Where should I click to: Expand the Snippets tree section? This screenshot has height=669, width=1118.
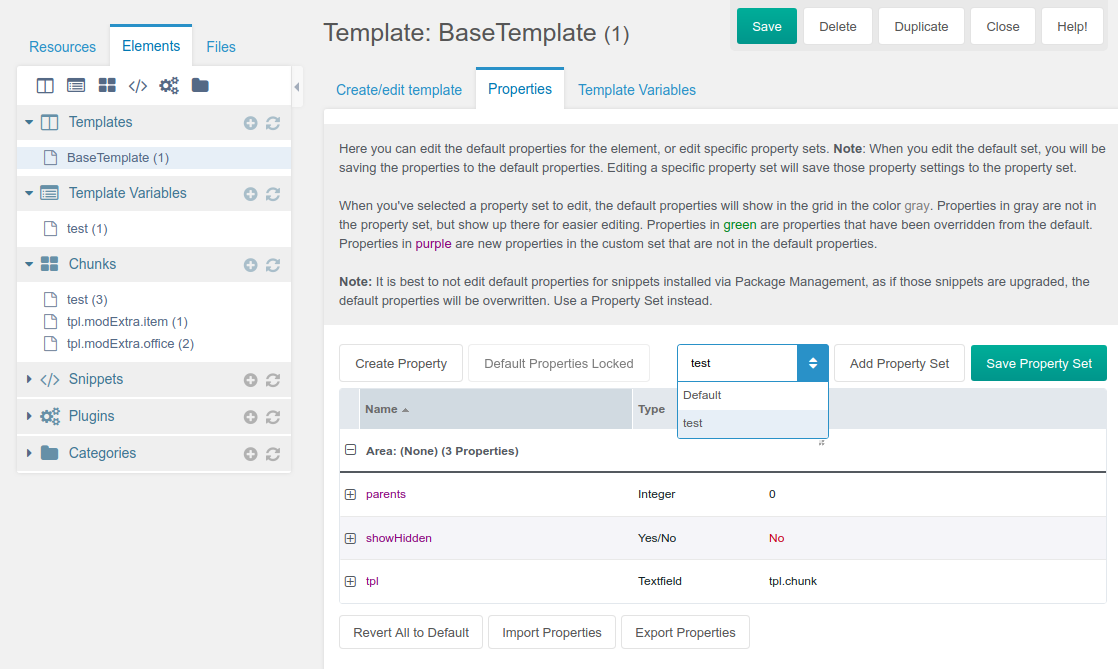[x=29, y=379]
